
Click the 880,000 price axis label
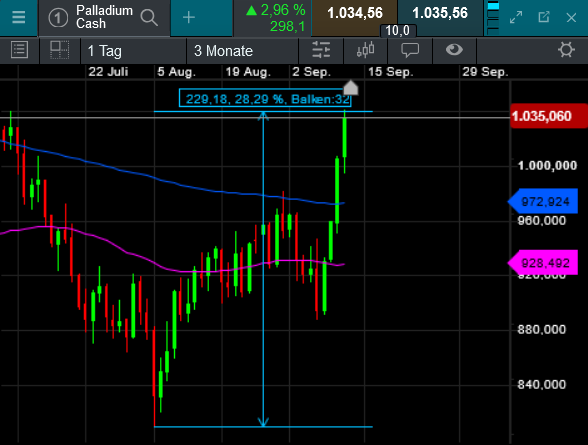(542, 330)
